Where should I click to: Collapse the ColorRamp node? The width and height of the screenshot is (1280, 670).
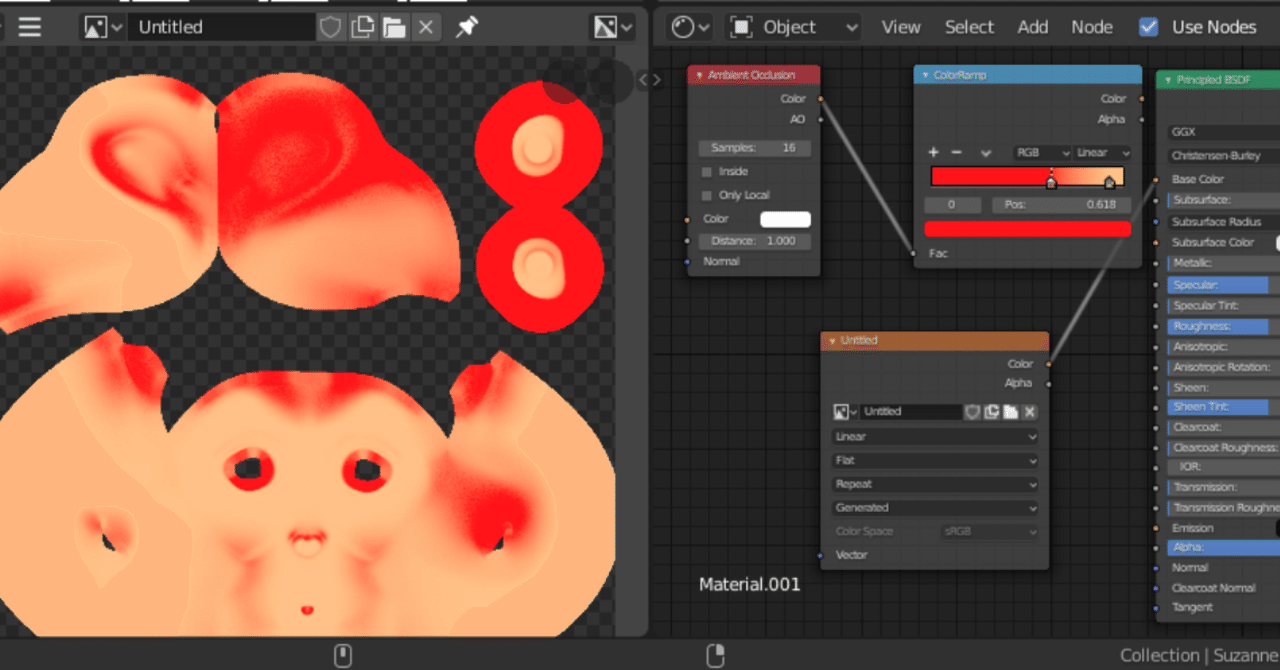(925, 75)
